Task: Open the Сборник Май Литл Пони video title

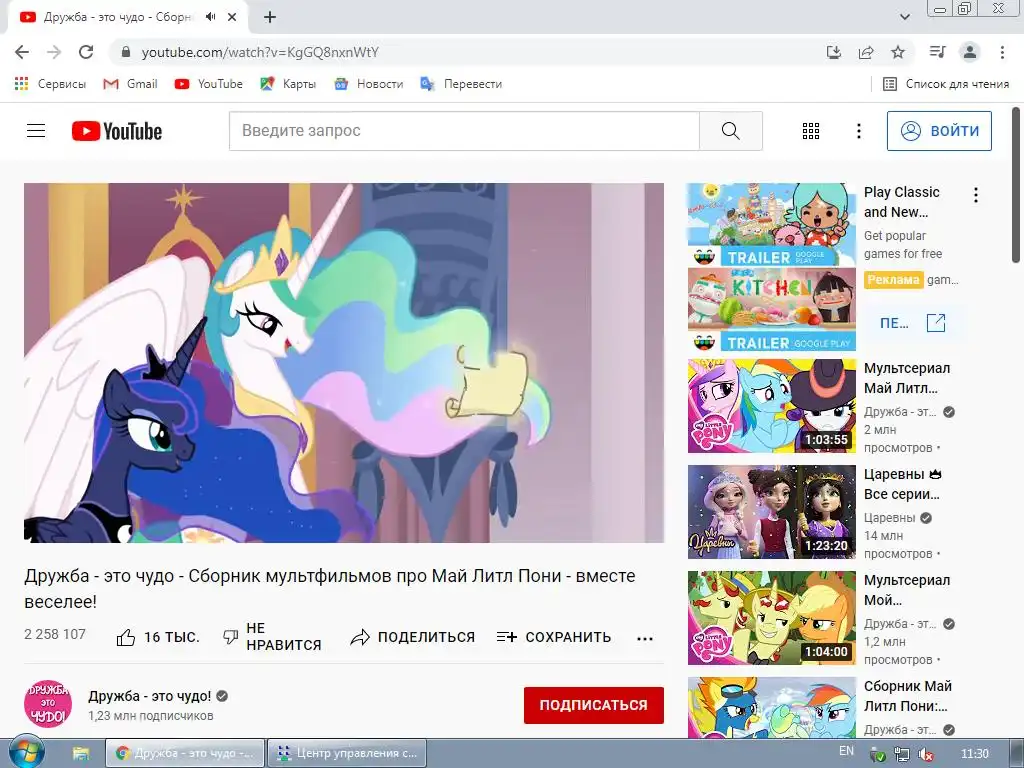Action: click(x=908, y=696)
